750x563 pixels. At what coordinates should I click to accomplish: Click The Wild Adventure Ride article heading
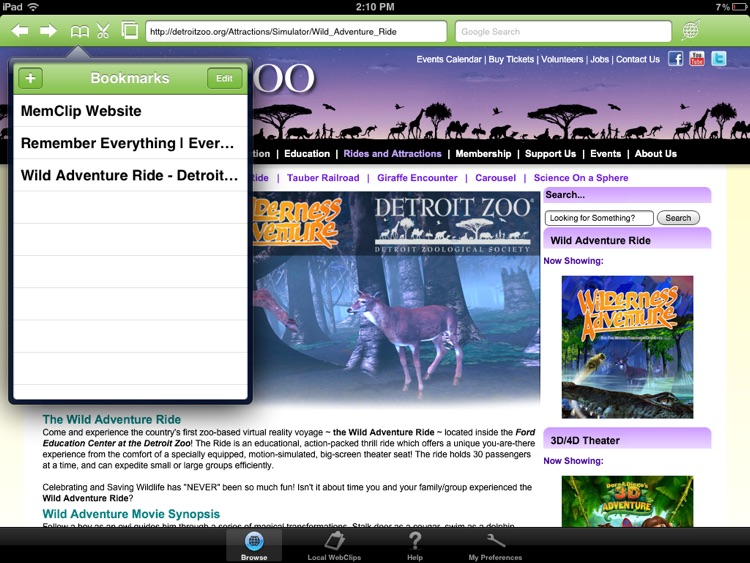(x=111, y=419)
